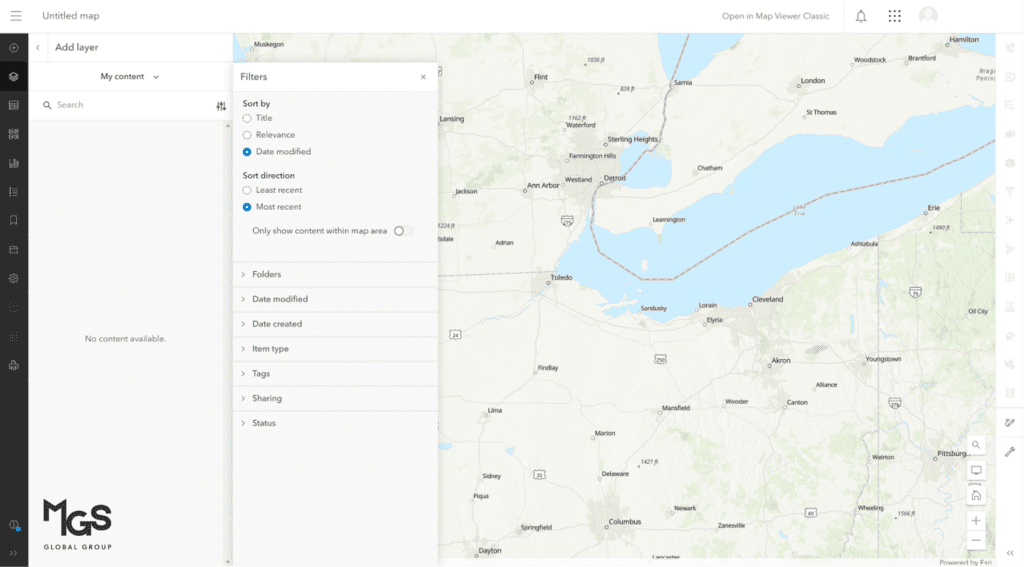The width and height of the screenshot is (1024, 567).
Task: Open the Layers panel in left toolbar
Action: (14, 76)
